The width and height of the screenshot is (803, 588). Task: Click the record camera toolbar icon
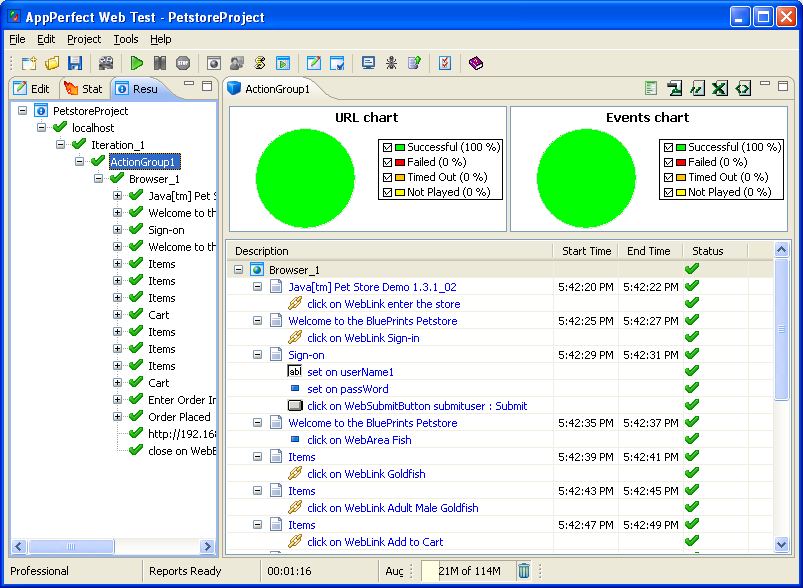(106, 63)
